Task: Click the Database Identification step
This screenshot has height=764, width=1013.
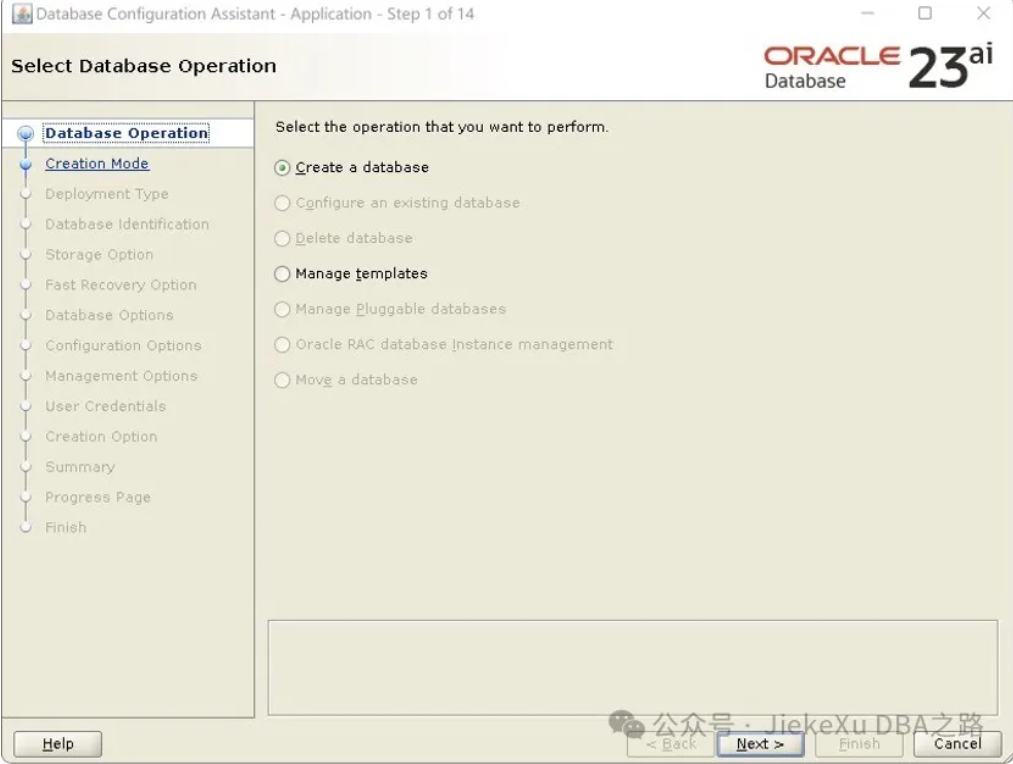Action: 127,224
